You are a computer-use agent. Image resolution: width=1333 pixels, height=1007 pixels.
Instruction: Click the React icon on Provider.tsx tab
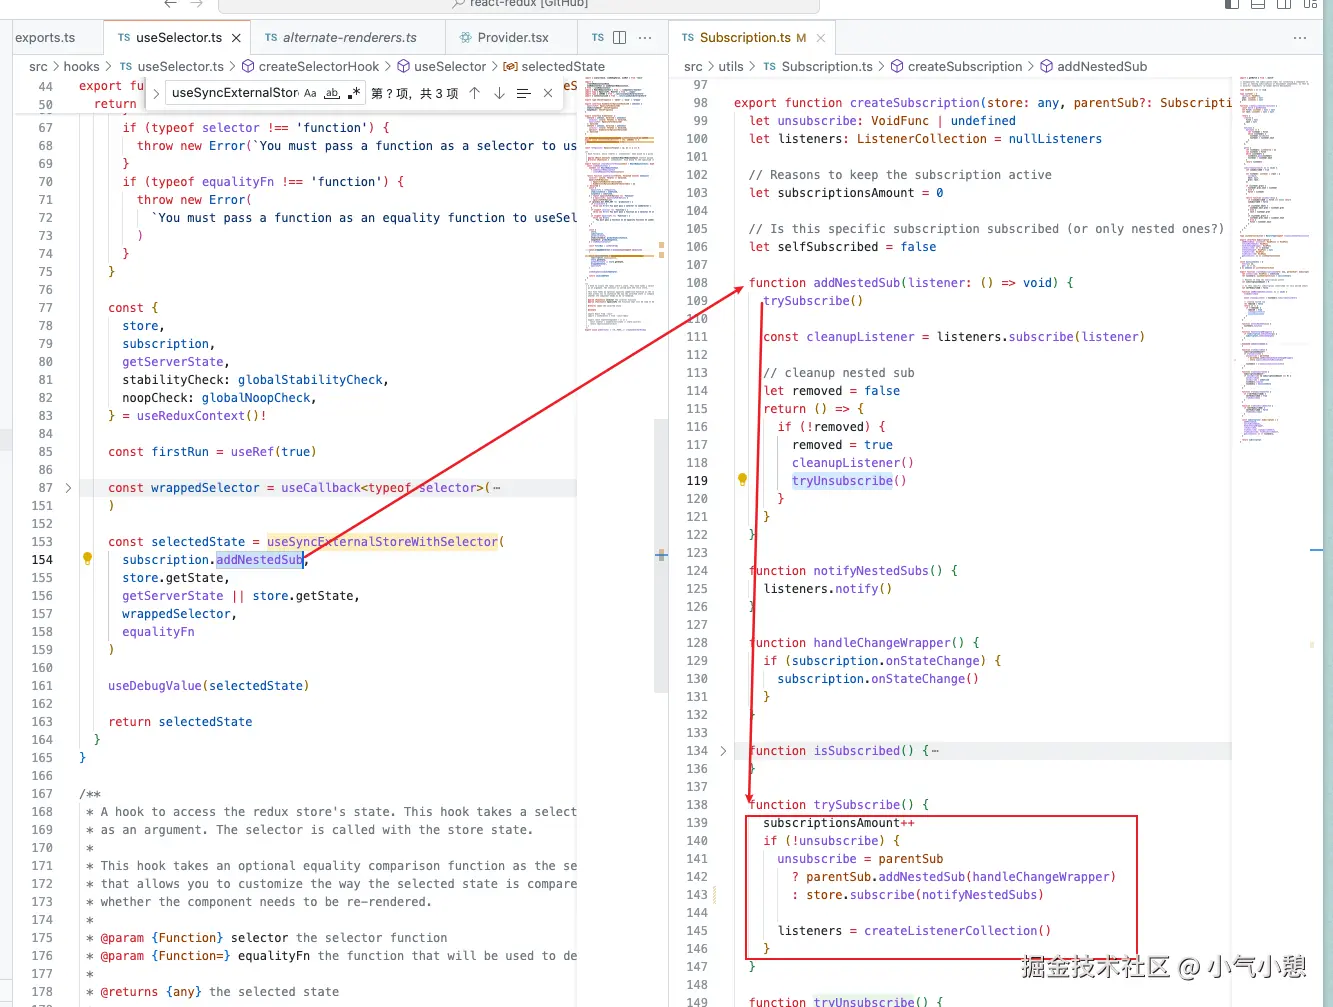(466, 38)
